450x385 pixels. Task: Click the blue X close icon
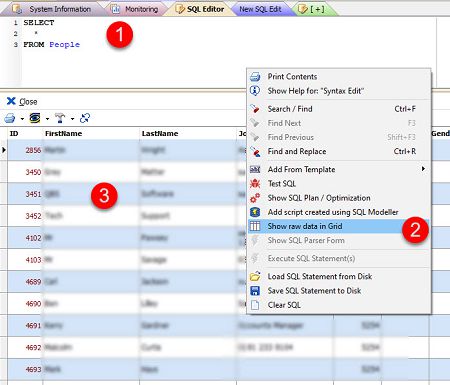pyautogui.click(x=11, y=101)
